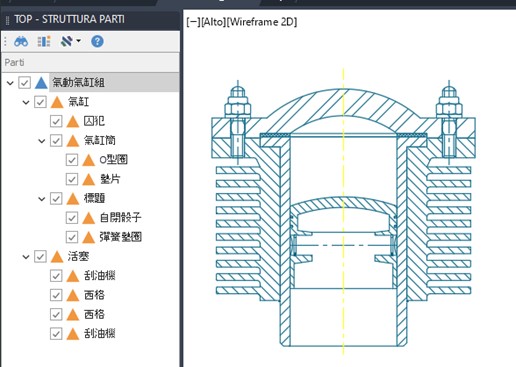
Task: Select the blue triangle root assembly icon
Action: point(41,82)
